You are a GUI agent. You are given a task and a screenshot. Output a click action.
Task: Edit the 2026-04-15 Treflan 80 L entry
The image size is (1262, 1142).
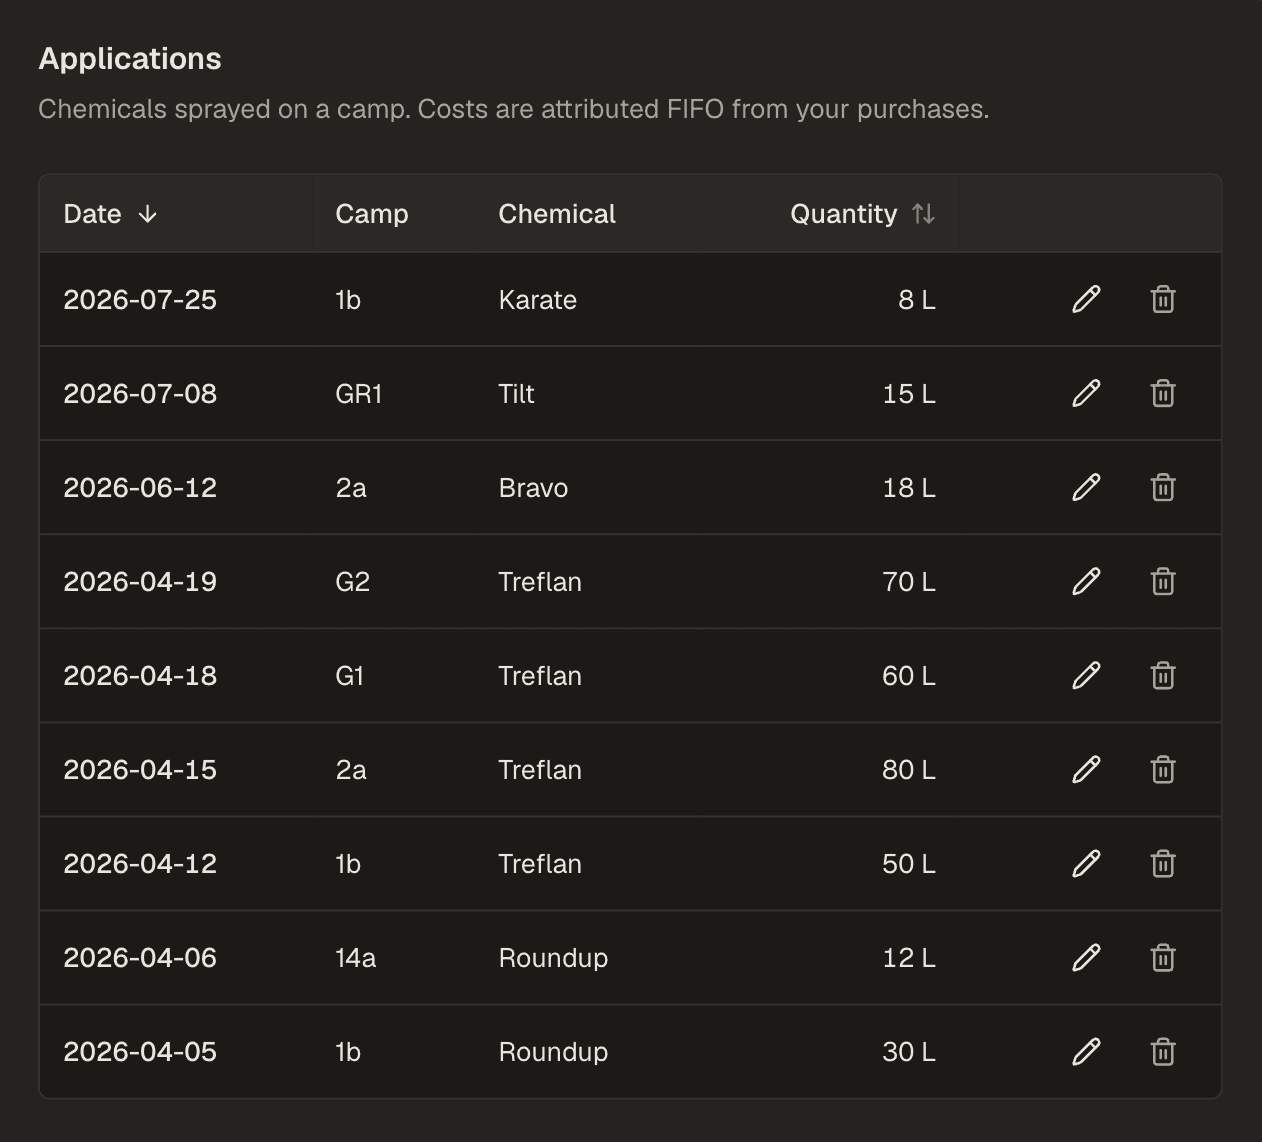[x=1086, y=769]
